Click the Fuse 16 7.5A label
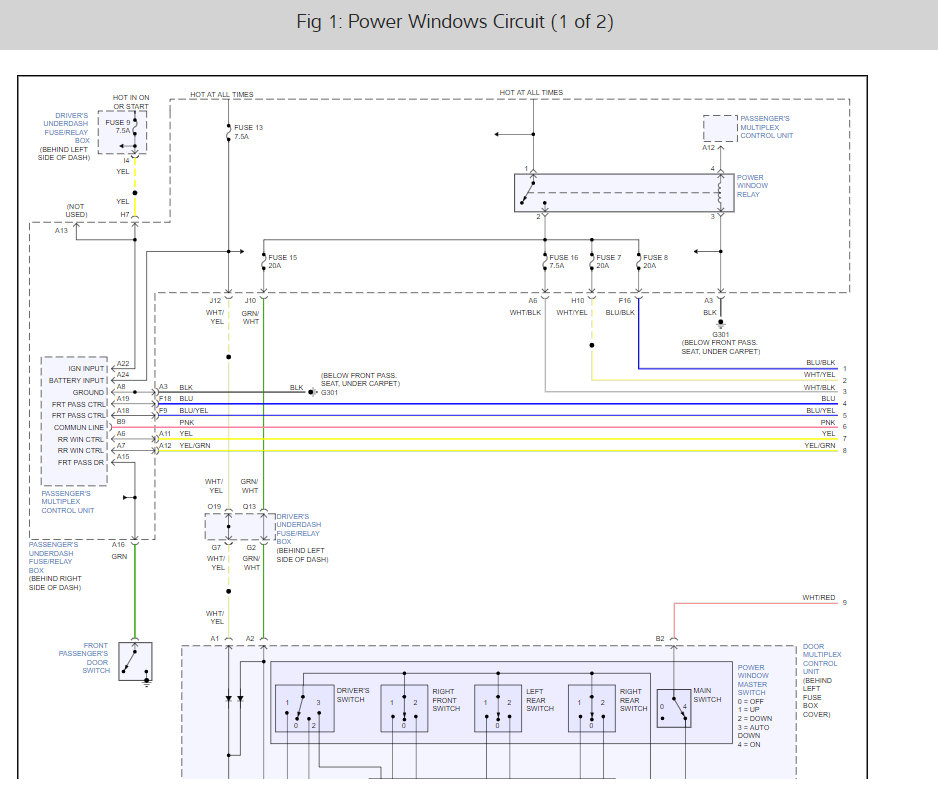Viewport: 938px width, 805px height. coord(563,262)
